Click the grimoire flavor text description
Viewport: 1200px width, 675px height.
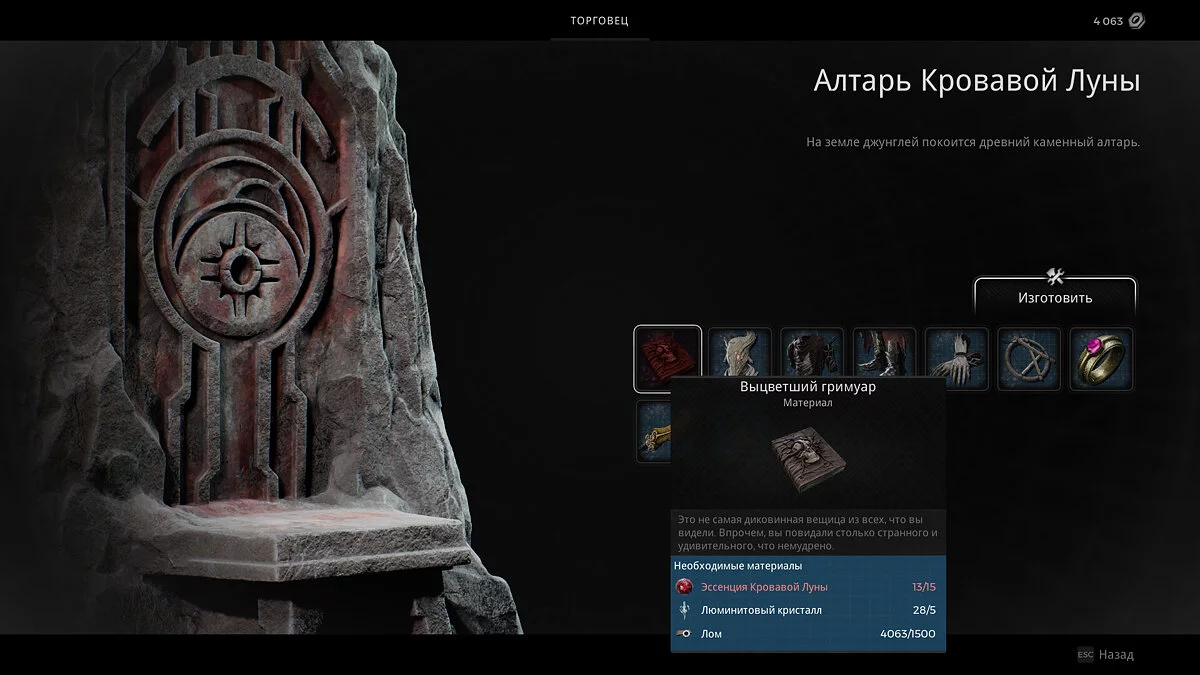pyautogui.click(x=808, y=533)
